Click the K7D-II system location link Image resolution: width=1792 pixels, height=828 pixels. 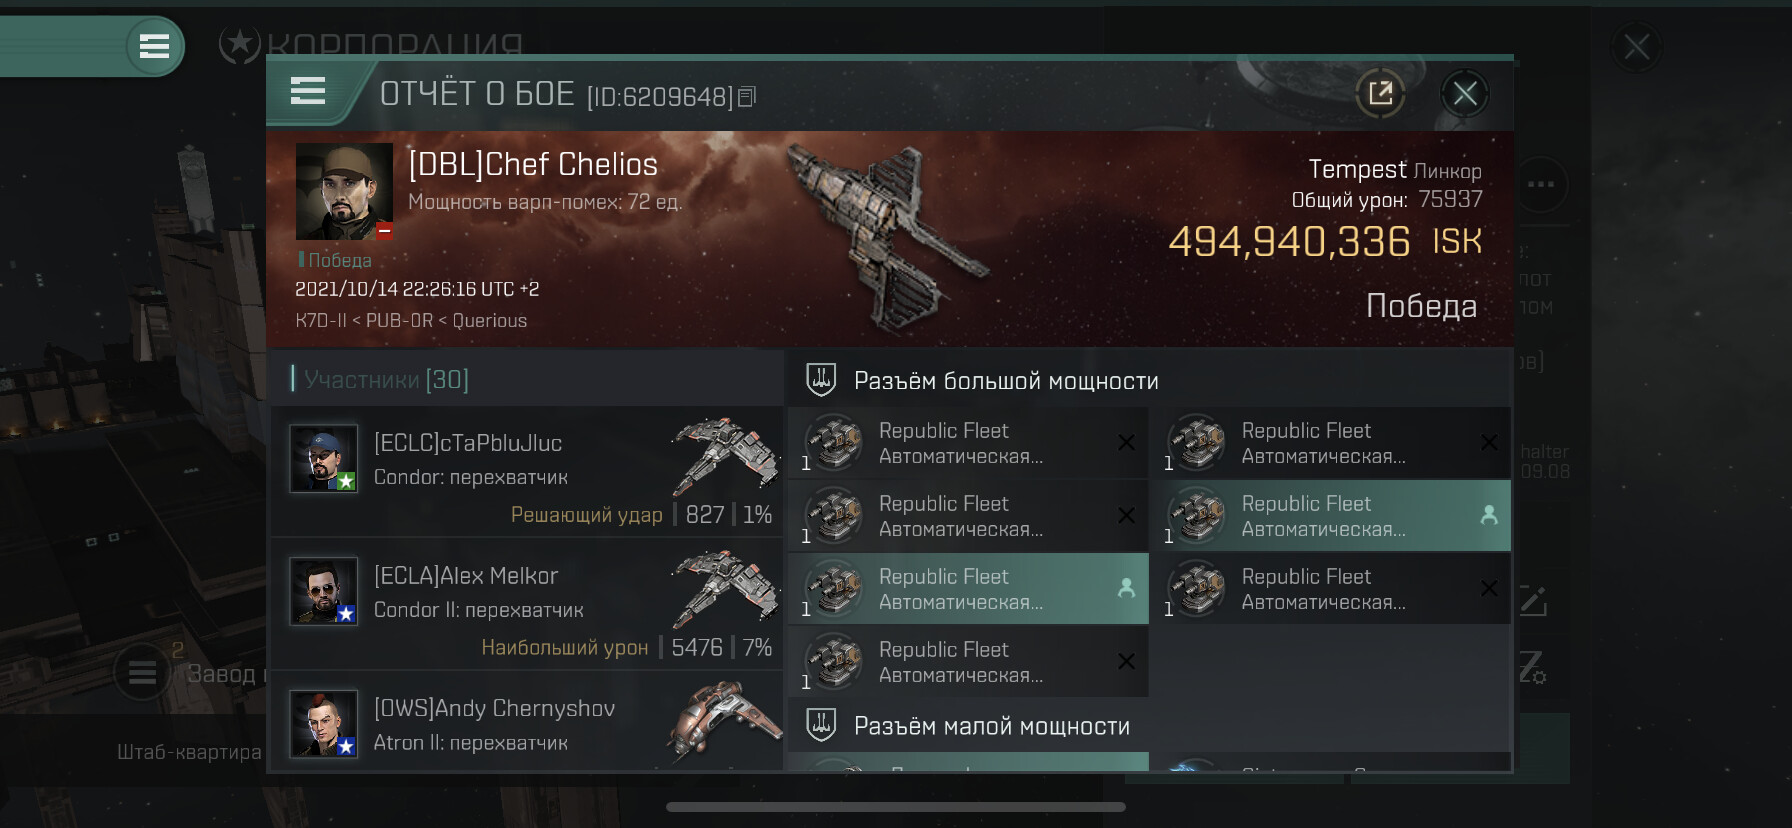pos(321,321)
